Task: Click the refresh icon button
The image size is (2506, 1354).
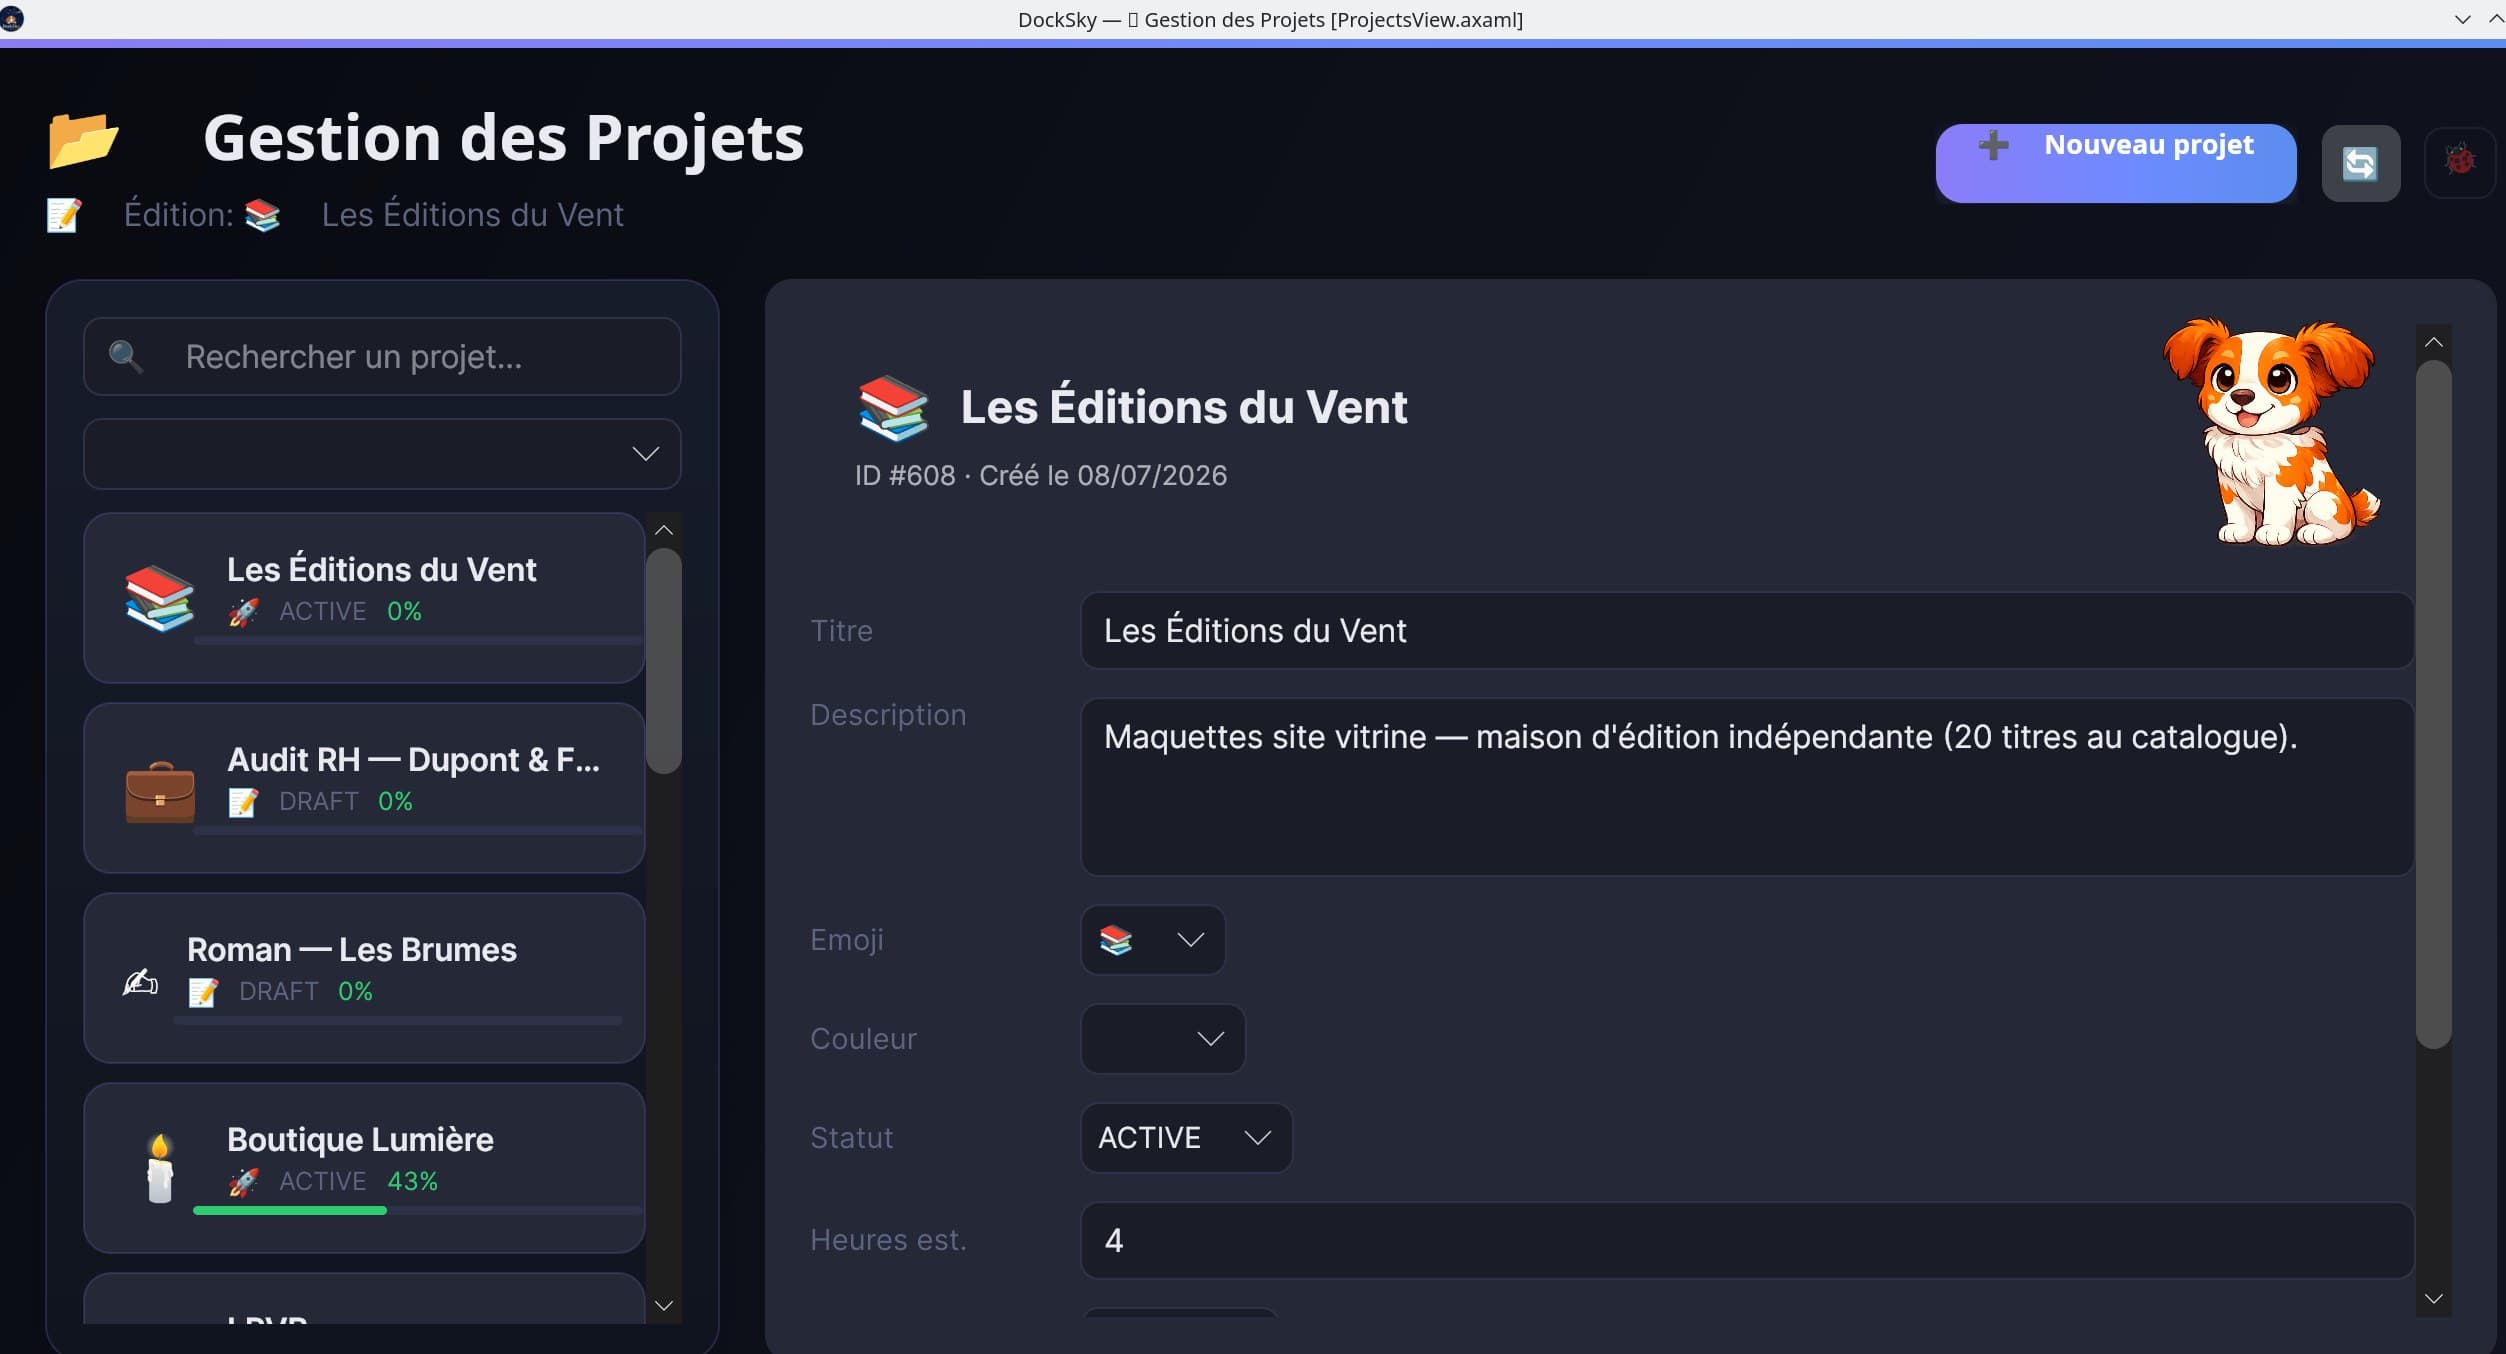Action: click(2360, 163)
